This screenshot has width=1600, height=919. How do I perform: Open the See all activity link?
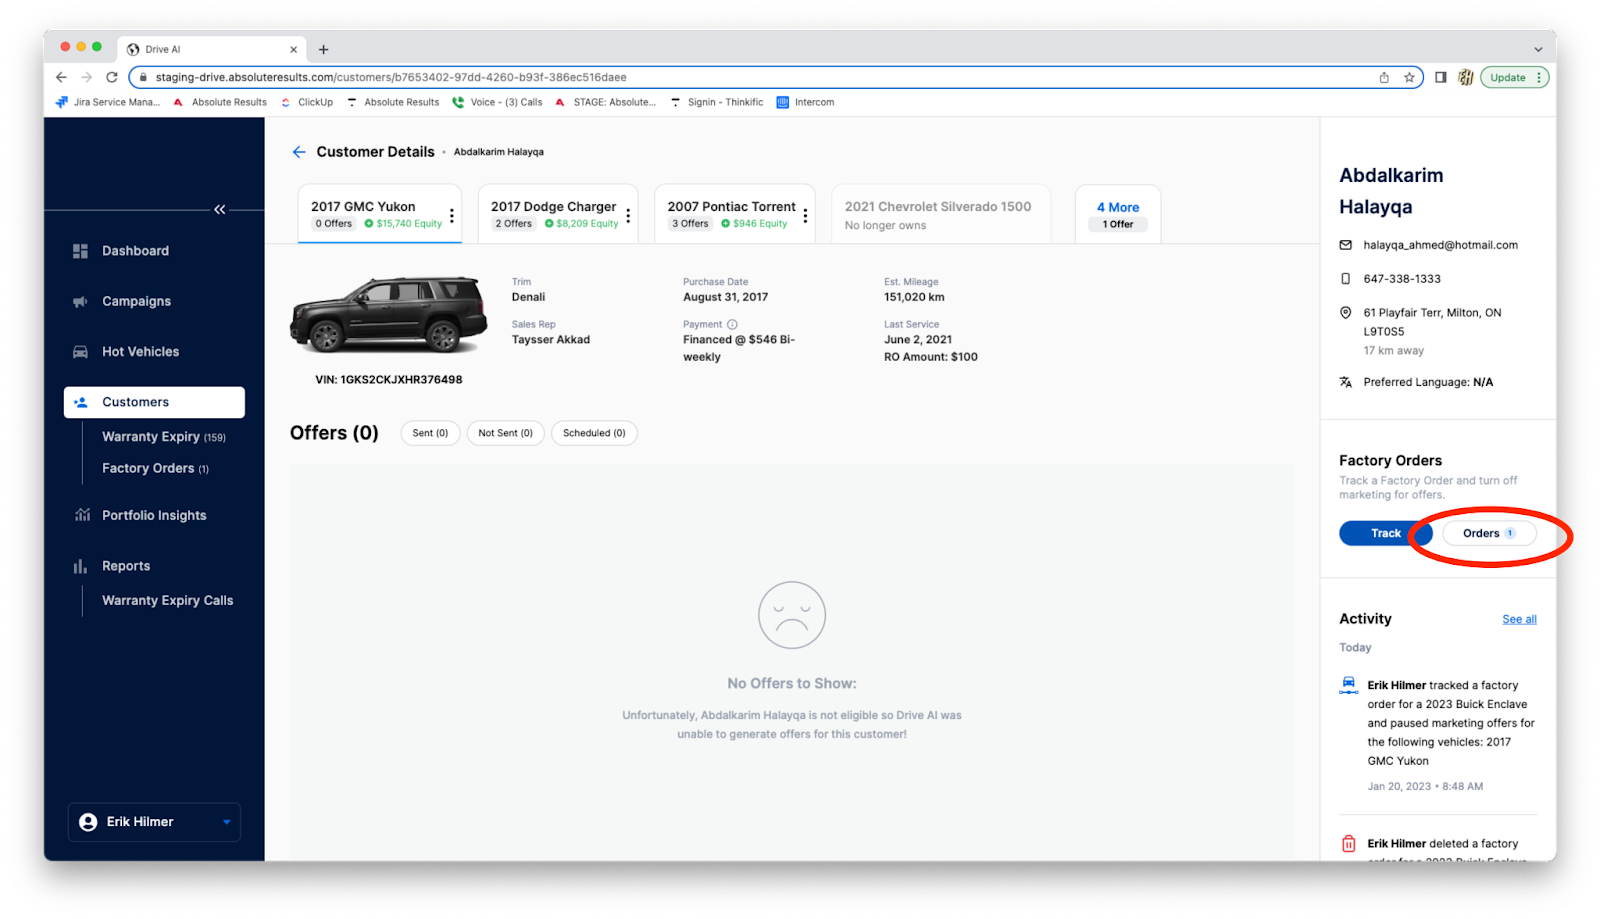click(x=1518, y=620)
